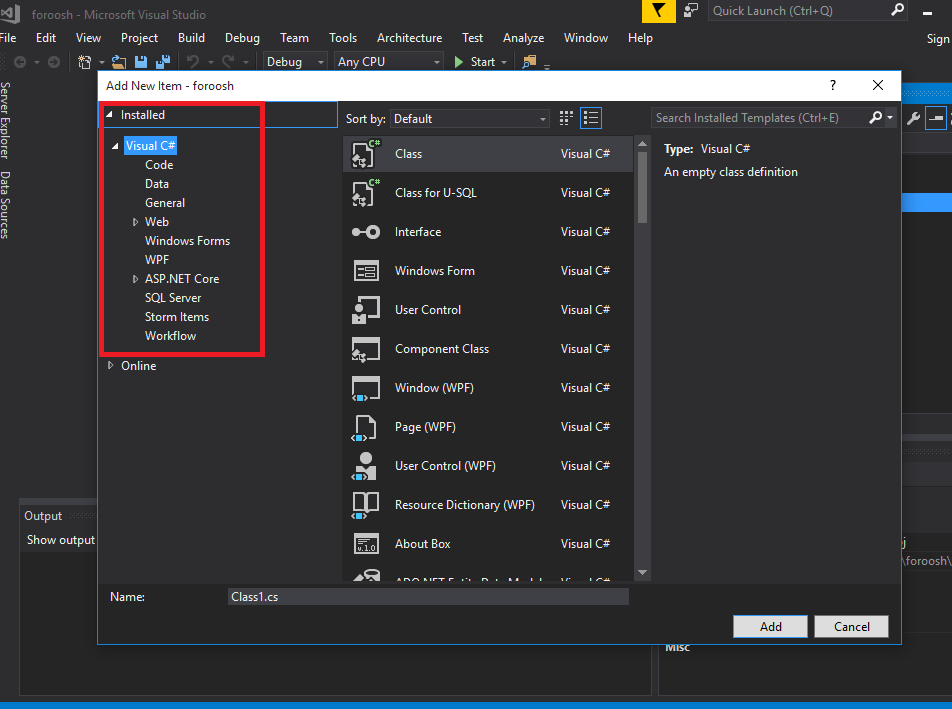Choose the User Control (WPF) template icon
Image resolution: width=952 pixels, height=709 pixels.
(364, 466)
